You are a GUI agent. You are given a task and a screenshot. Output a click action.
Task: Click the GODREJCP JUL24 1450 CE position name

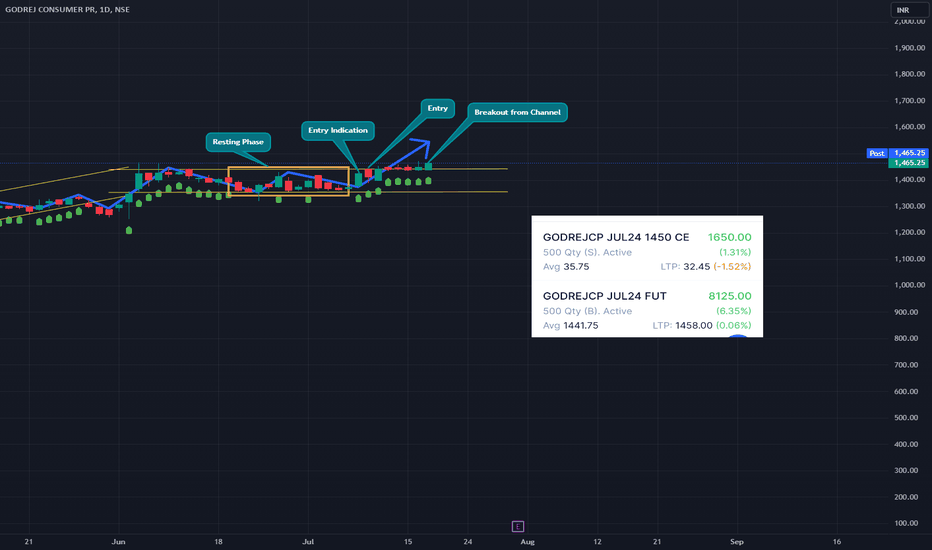[616, 237]
